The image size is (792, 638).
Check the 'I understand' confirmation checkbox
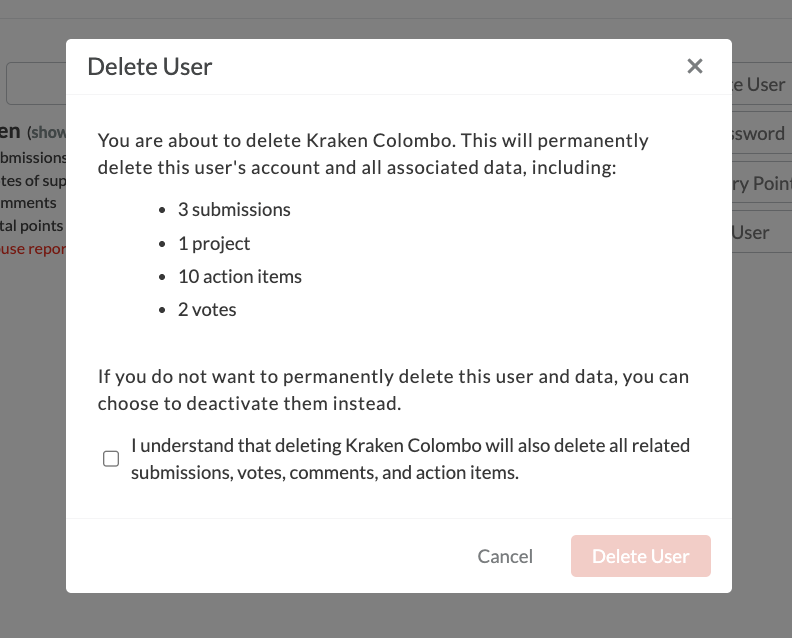(111, 459)
